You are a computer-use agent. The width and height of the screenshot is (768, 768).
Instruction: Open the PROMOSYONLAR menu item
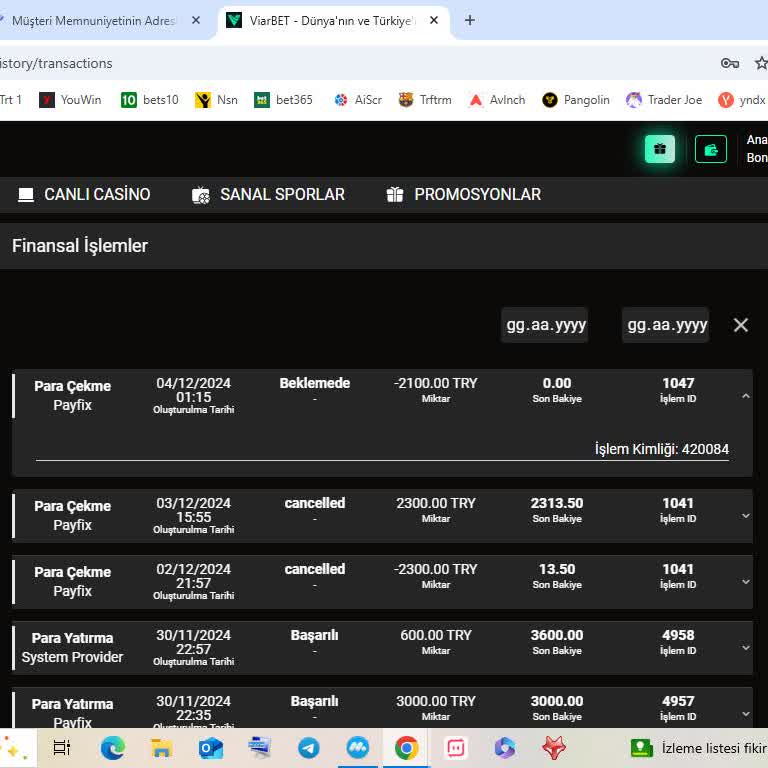point(464,195)
